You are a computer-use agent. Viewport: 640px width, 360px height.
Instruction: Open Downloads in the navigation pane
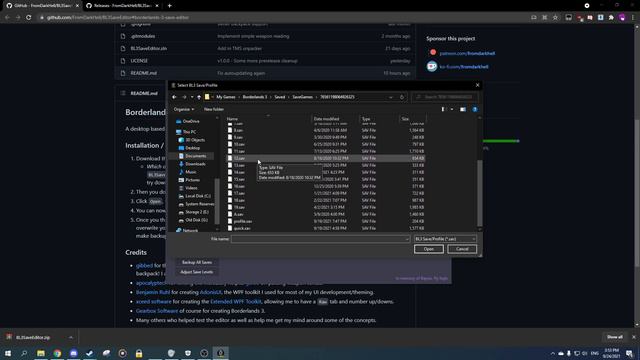pos(192,164)
